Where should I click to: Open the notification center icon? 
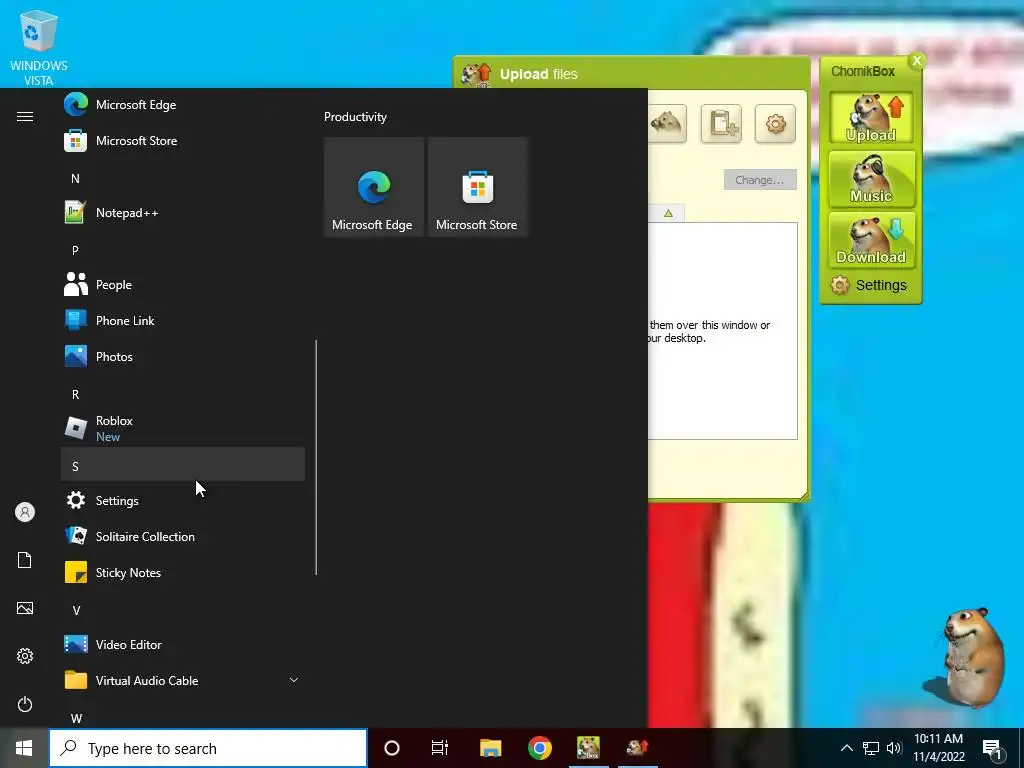pyautogui.click(x=992, y=748)
